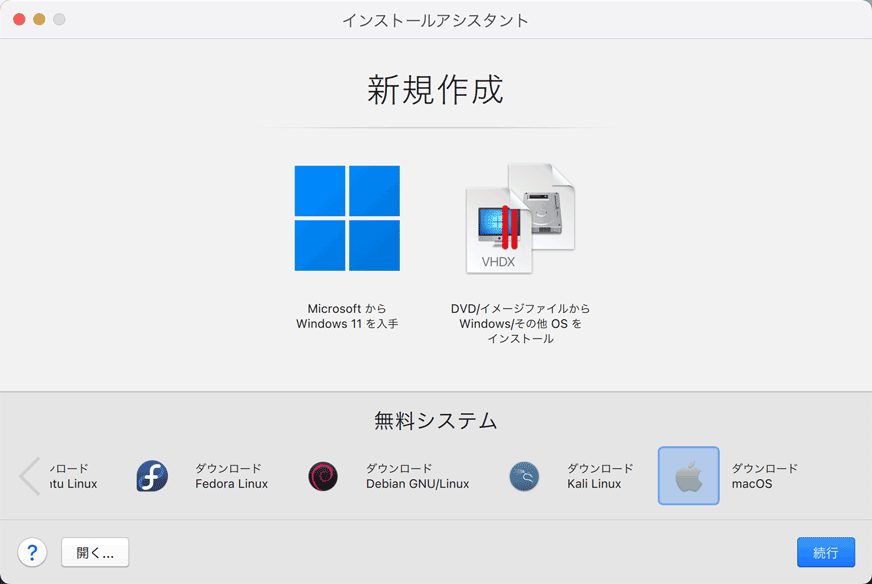Open help with the question mark button

click(x=32, y=552)
